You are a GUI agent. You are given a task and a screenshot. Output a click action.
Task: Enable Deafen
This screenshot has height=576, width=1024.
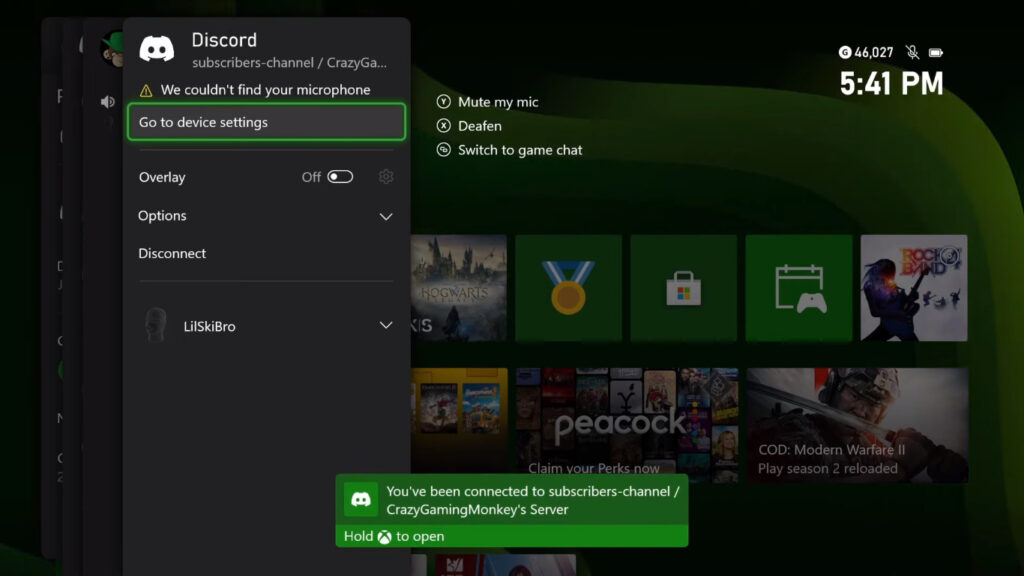(x=469, y=125)
